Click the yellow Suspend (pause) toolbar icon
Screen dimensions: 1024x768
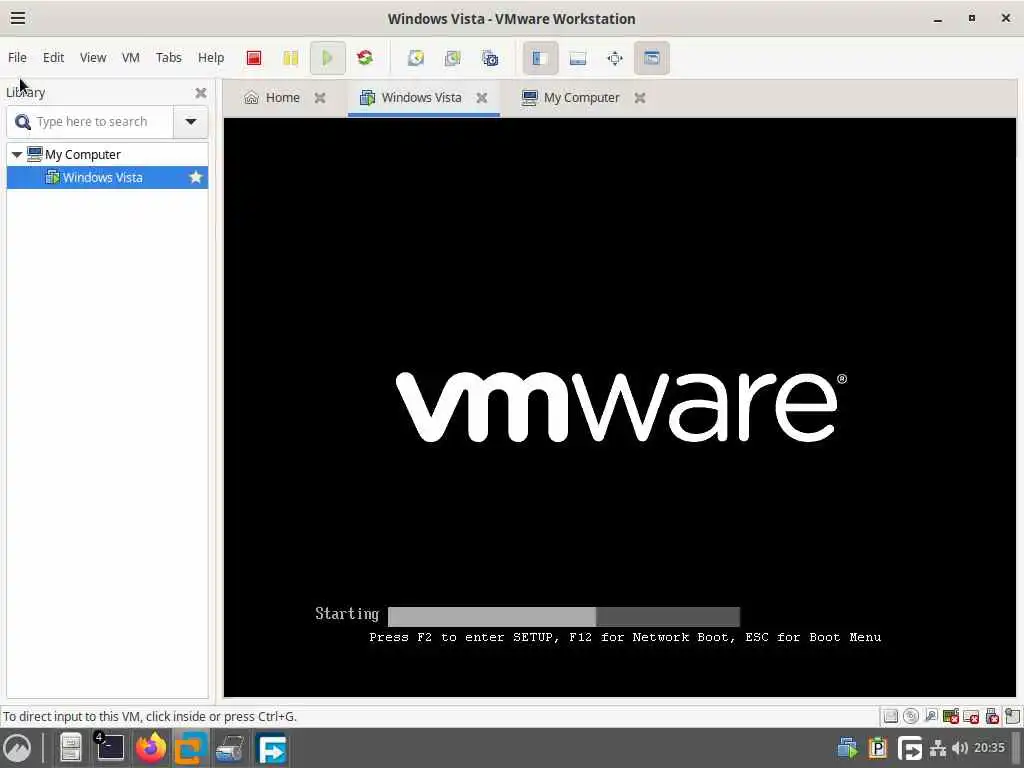tap(291, 58)
